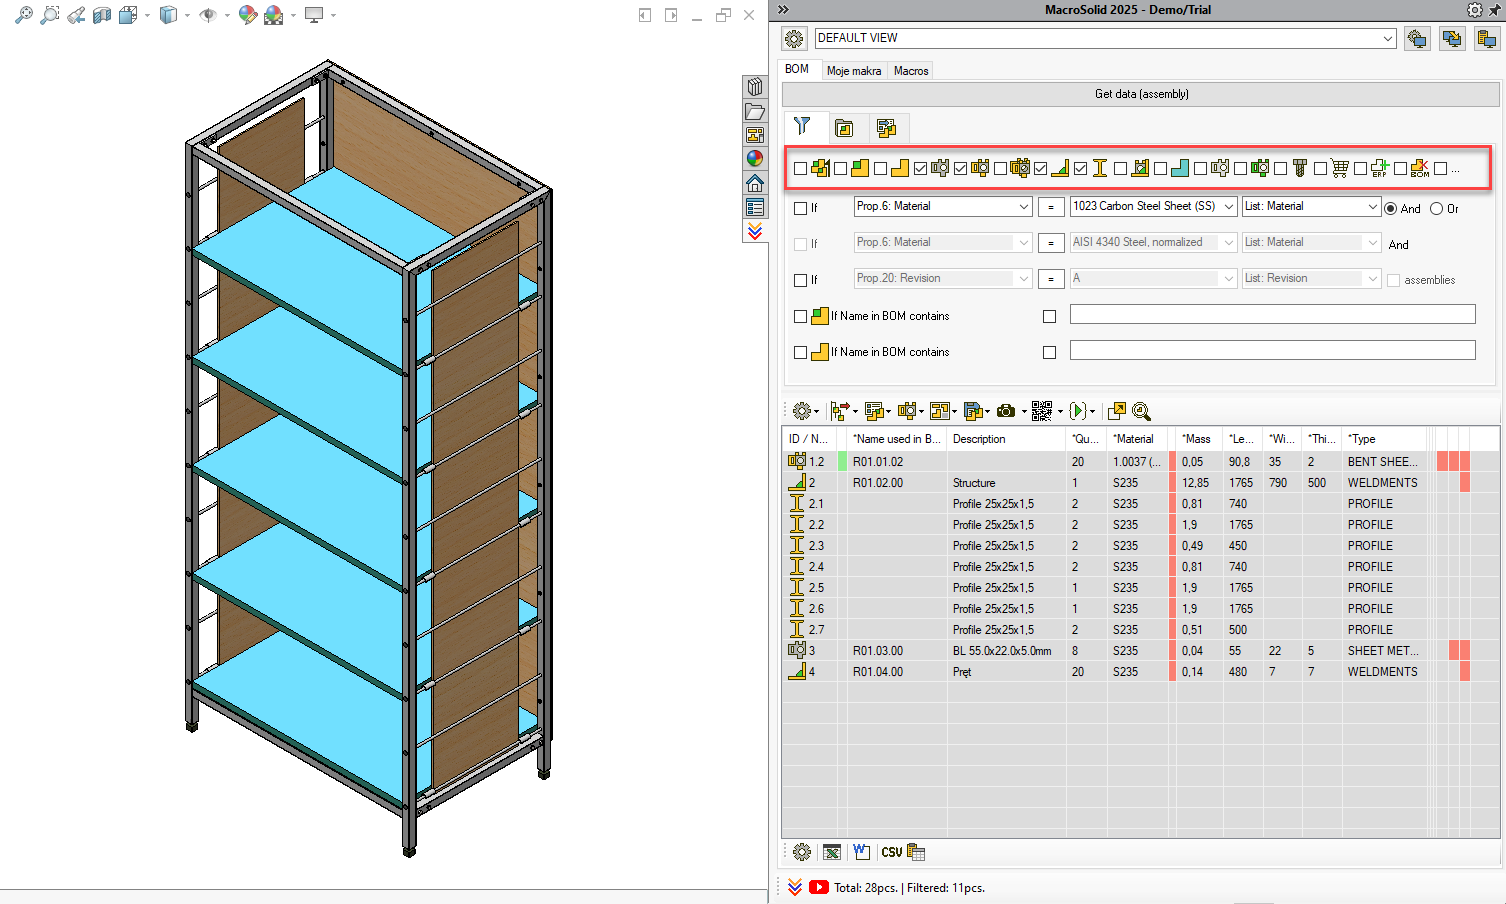
Task: Open the Appearances color ball task pane tab
Action: click(x=755, y=158)
